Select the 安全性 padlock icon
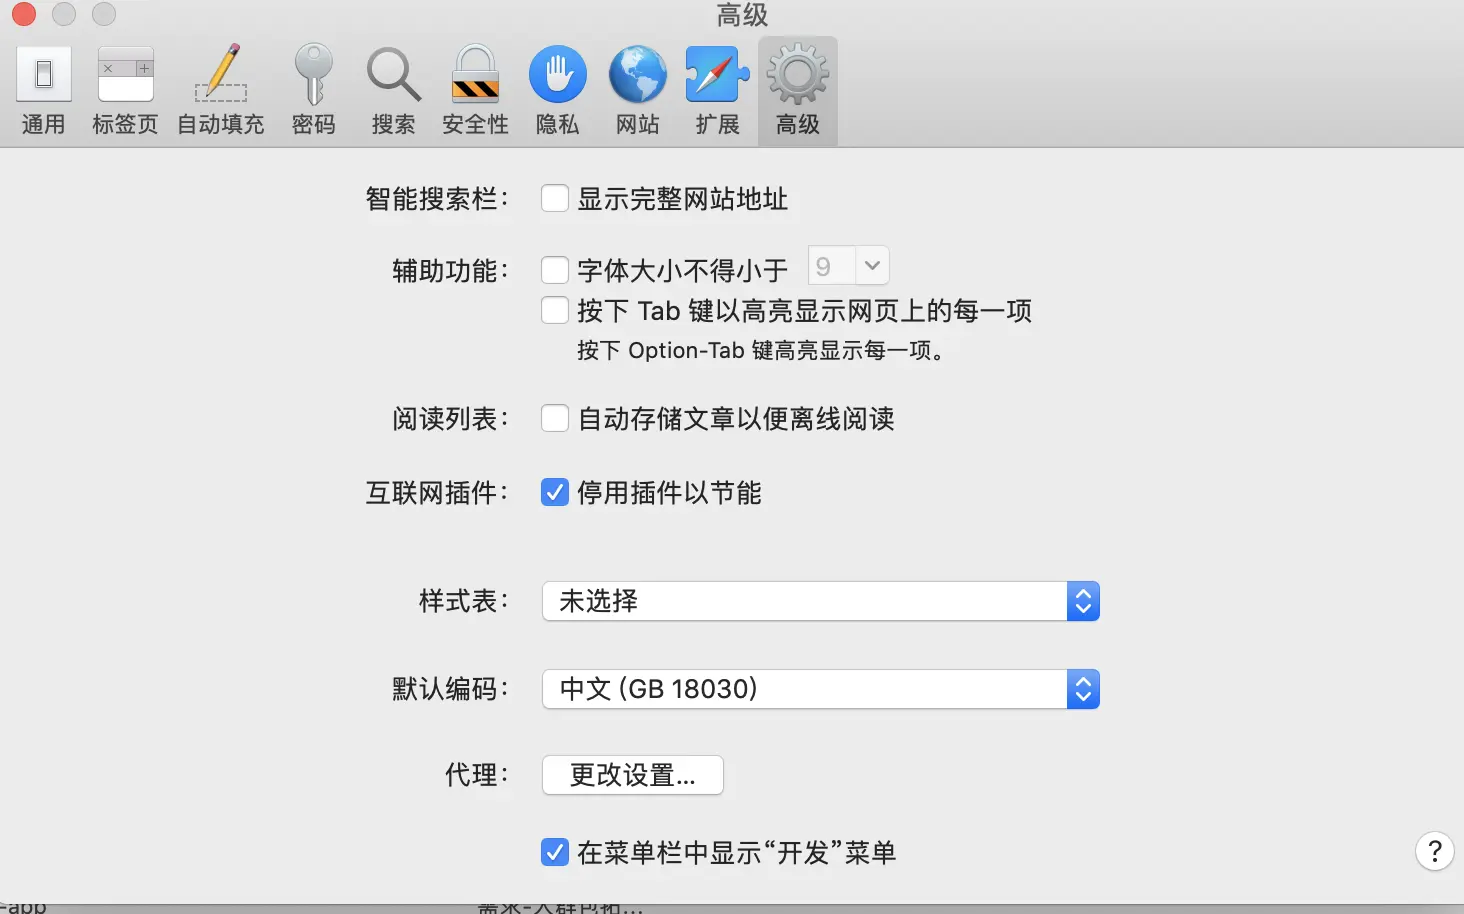The height and width of the screenshot is (914, 1464). coord(475,91)
